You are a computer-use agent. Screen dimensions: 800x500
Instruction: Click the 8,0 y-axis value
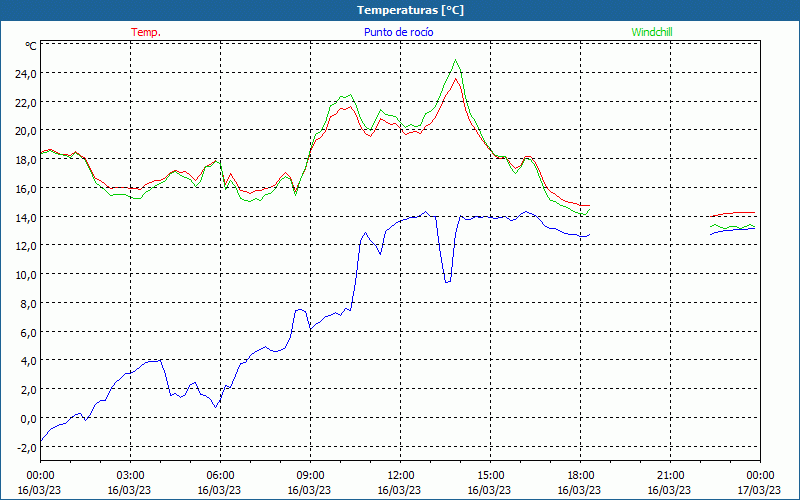click(x=28, y=304)
